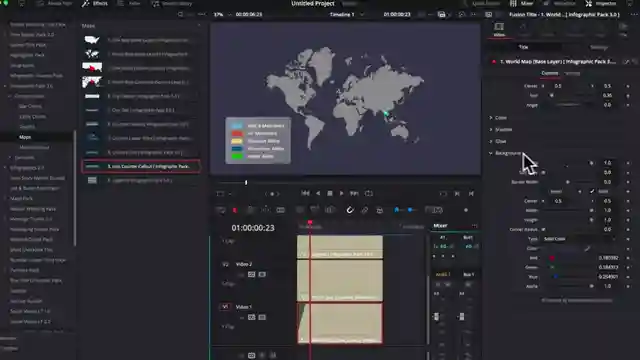Toggle Video 1 track enable icon
This screenshot has width=640, height=360.
tap(262, 317)
